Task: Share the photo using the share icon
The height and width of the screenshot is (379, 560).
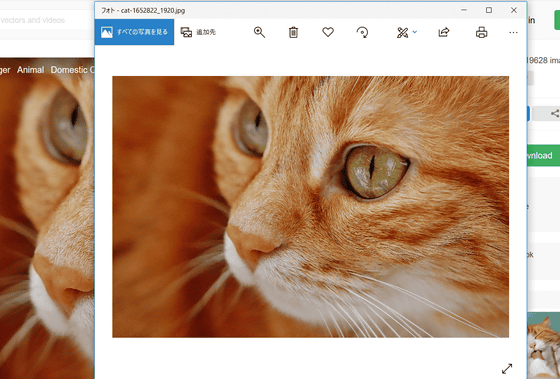Action: pos(444,32)
